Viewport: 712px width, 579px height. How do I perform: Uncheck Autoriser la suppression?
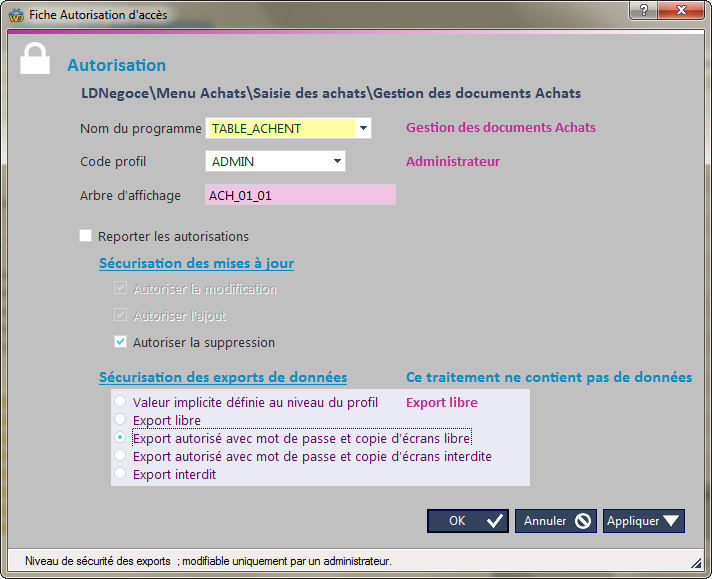tap(121, 342)
